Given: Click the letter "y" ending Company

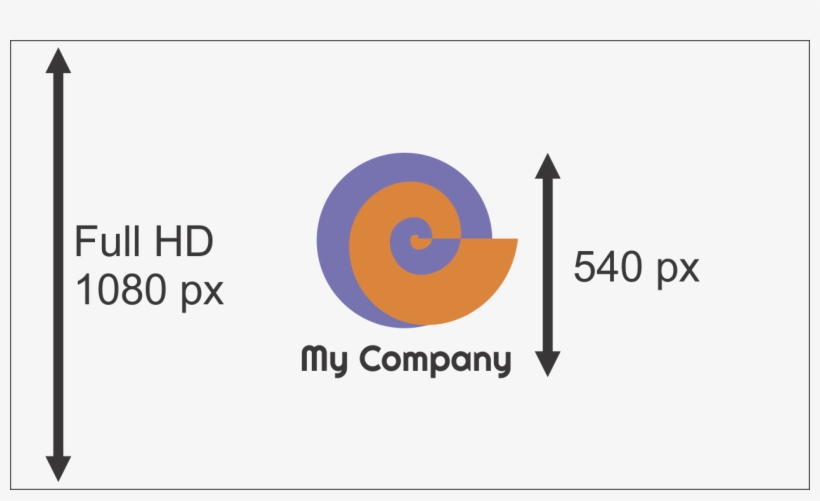Looking at the screenshot, I should [x=500, y=364].
